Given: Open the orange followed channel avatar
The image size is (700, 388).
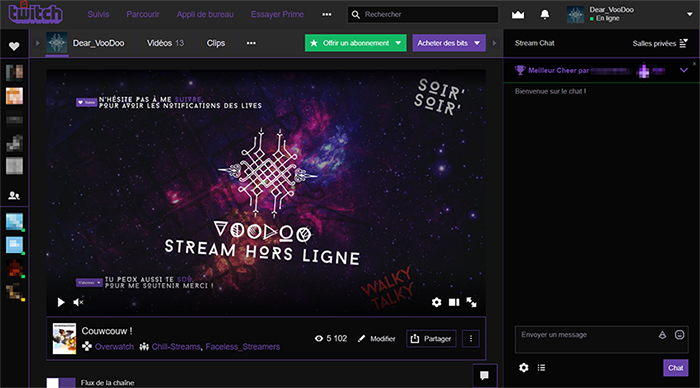Looking at the screenshot, I should (14, 96).
